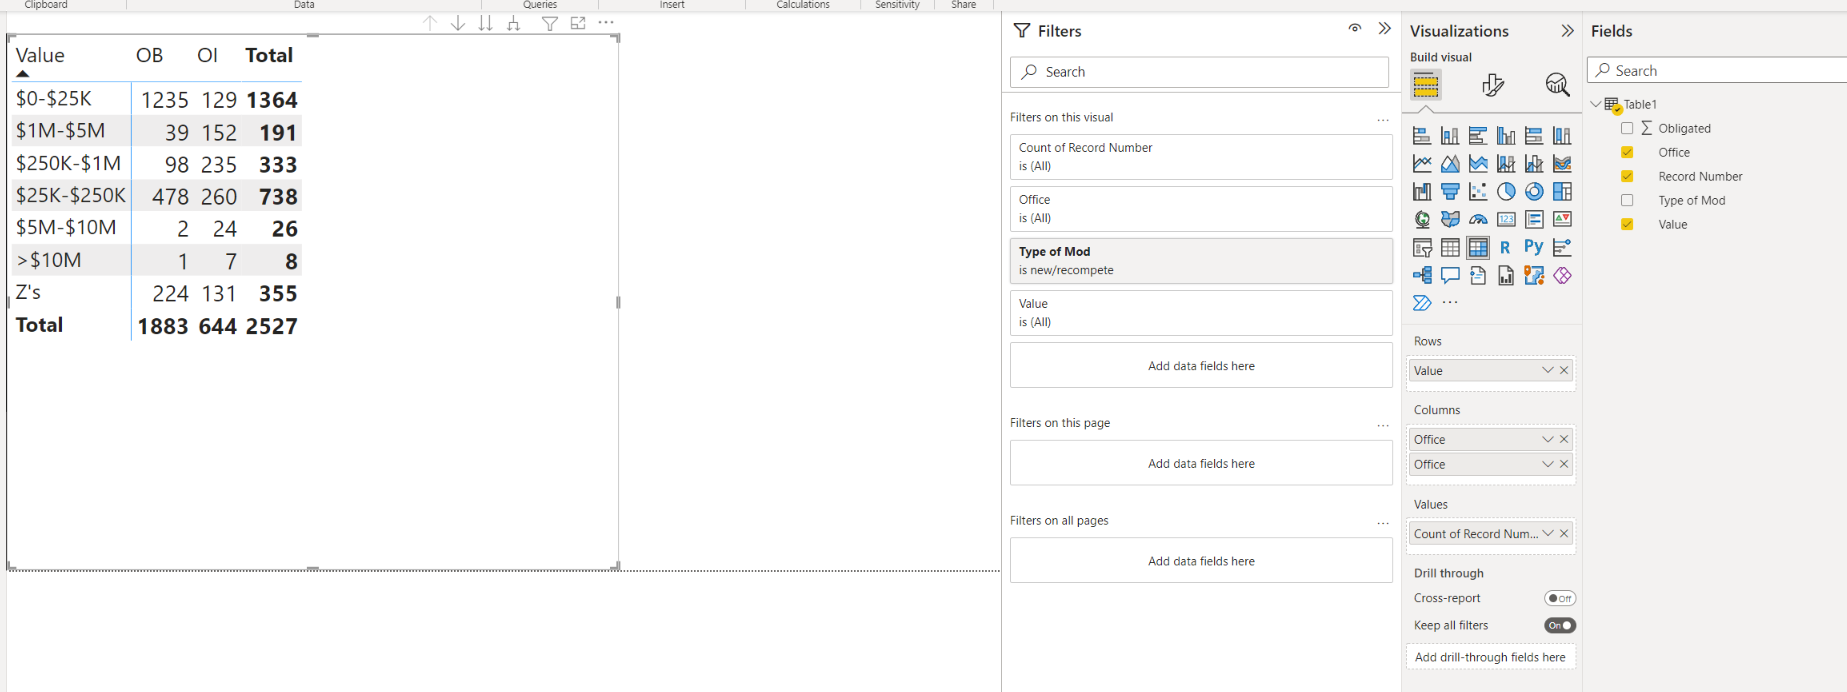Select the Slicer visual

pos(1422,248)
